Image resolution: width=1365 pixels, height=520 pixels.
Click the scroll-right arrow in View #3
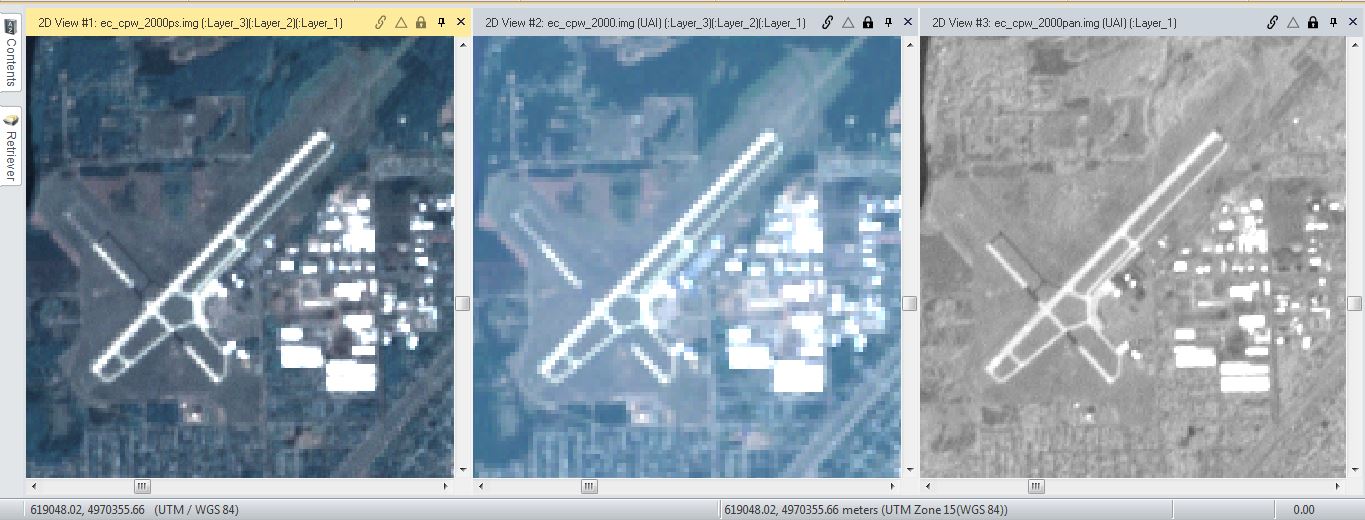(1340, 486)
